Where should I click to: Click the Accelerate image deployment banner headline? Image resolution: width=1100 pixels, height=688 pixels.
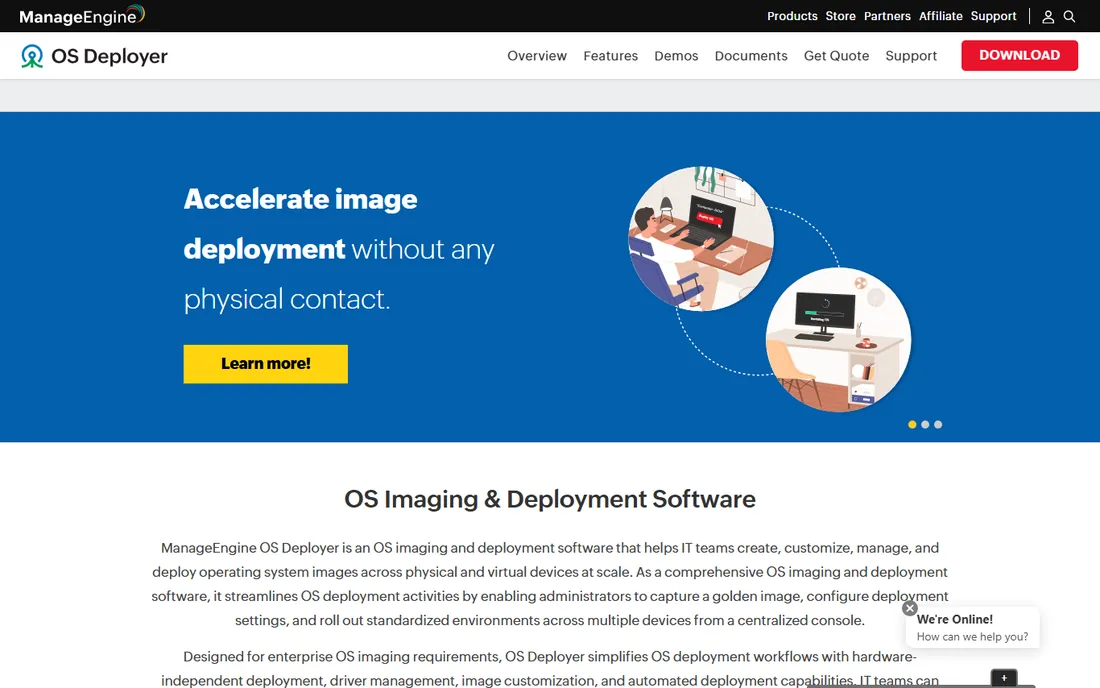[339, 249]
